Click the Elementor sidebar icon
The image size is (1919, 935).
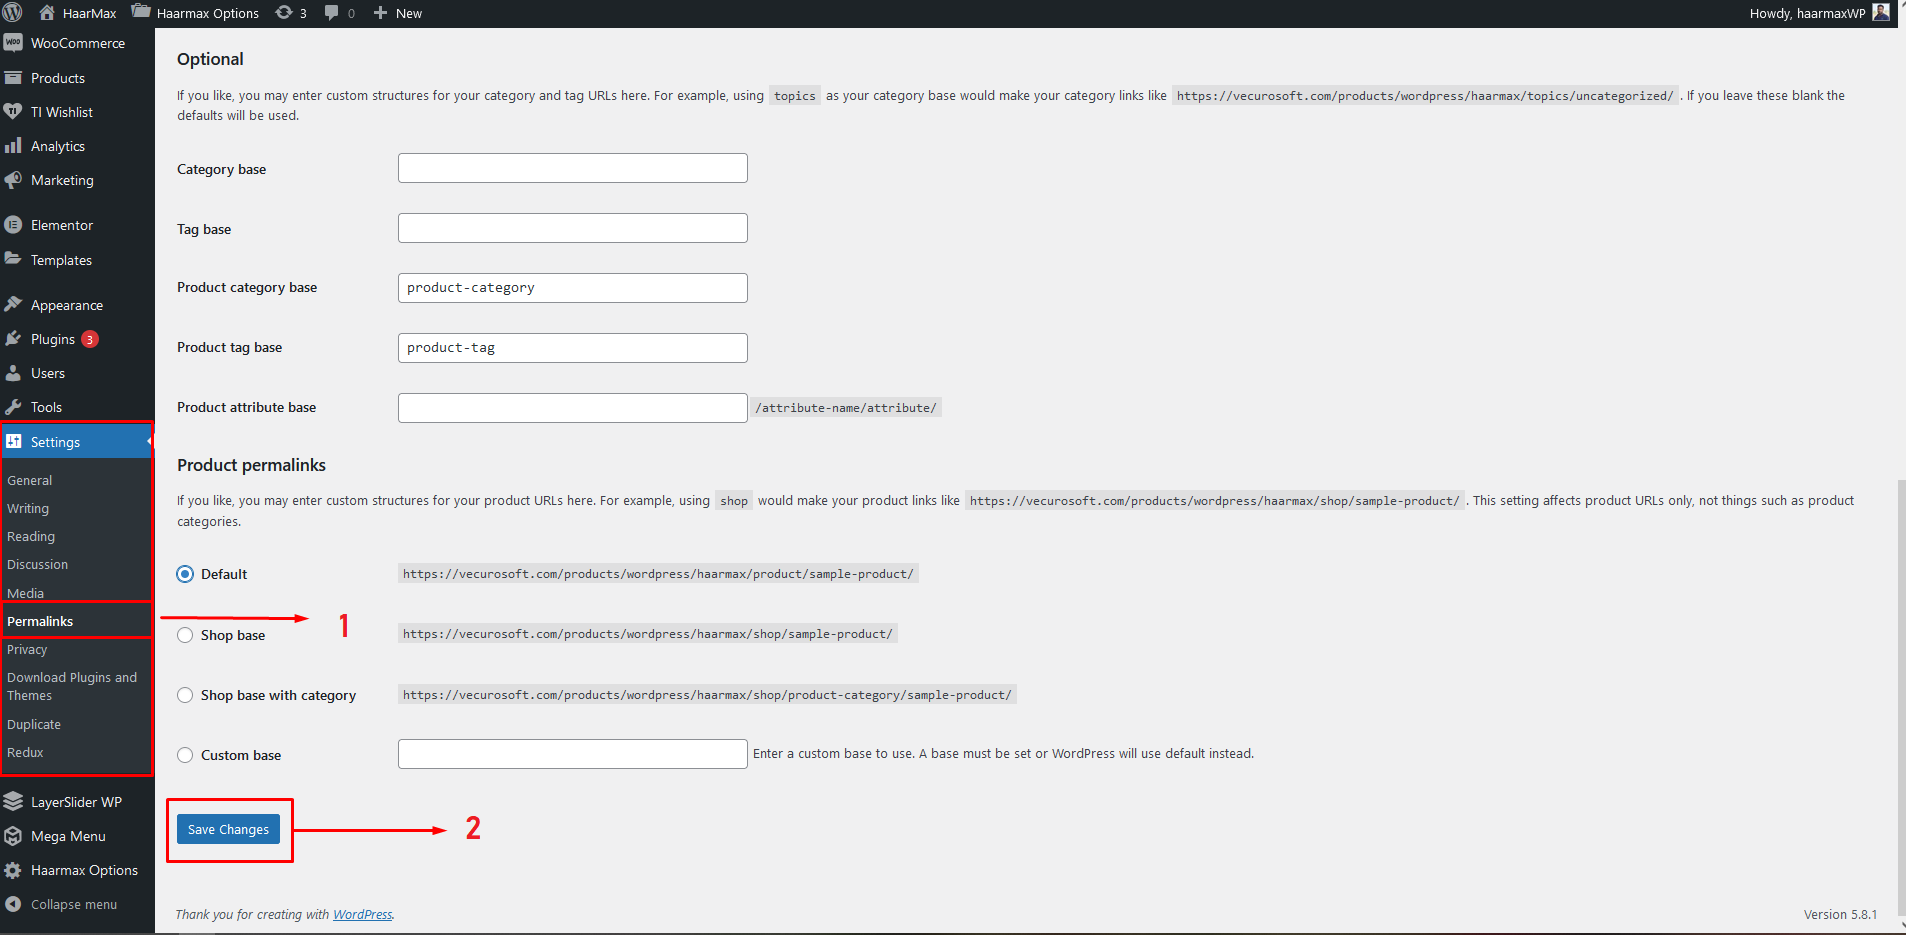tap(13, 225)
